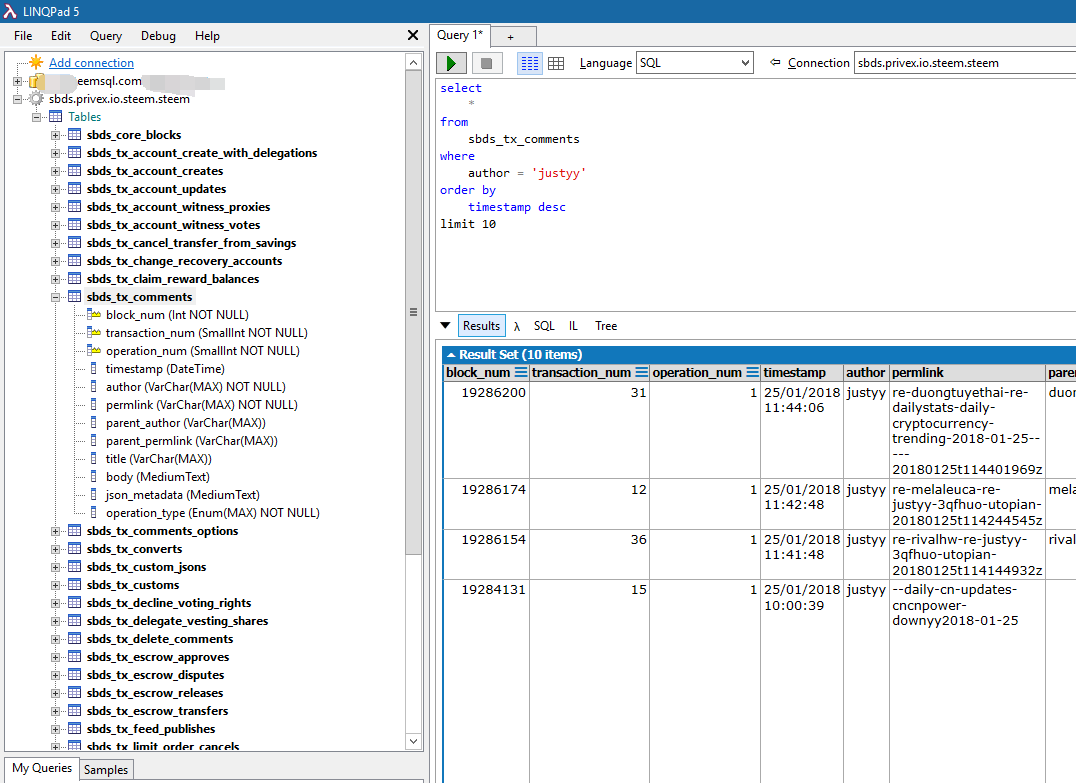This screenshot has width=1076, height=783.
Task: Click the Stop query button
Action: (487, 63)
